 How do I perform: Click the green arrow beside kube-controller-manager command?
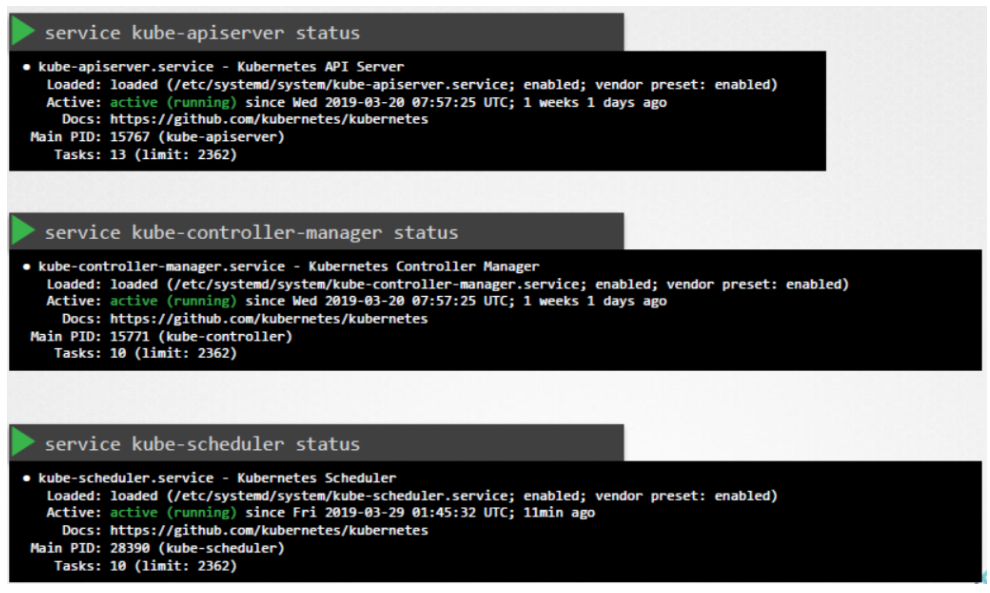point(24,232)
